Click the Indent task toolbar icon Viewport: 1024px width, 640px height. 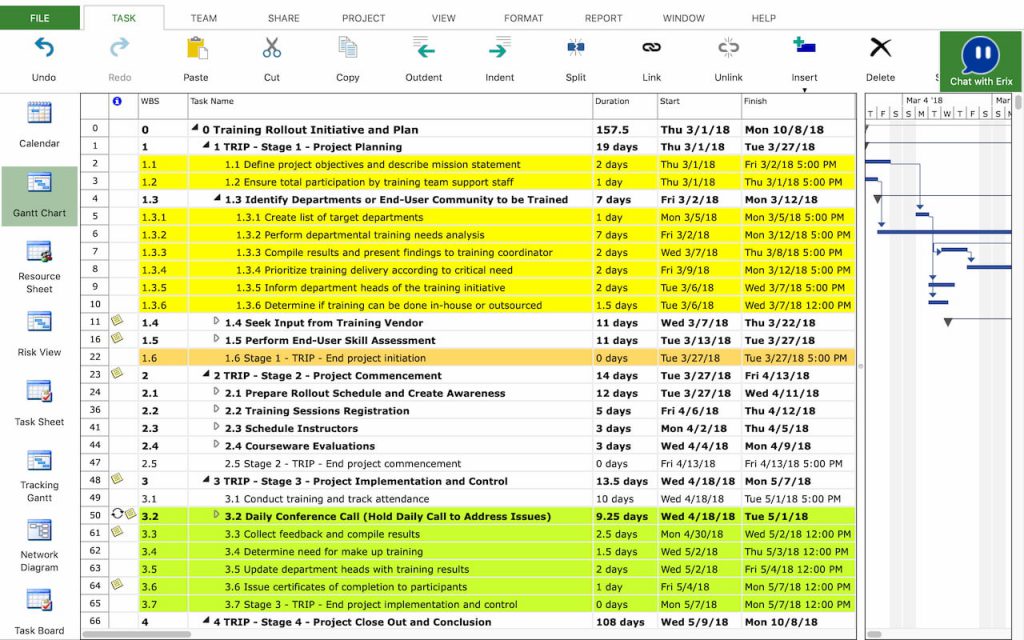(499, 46)
